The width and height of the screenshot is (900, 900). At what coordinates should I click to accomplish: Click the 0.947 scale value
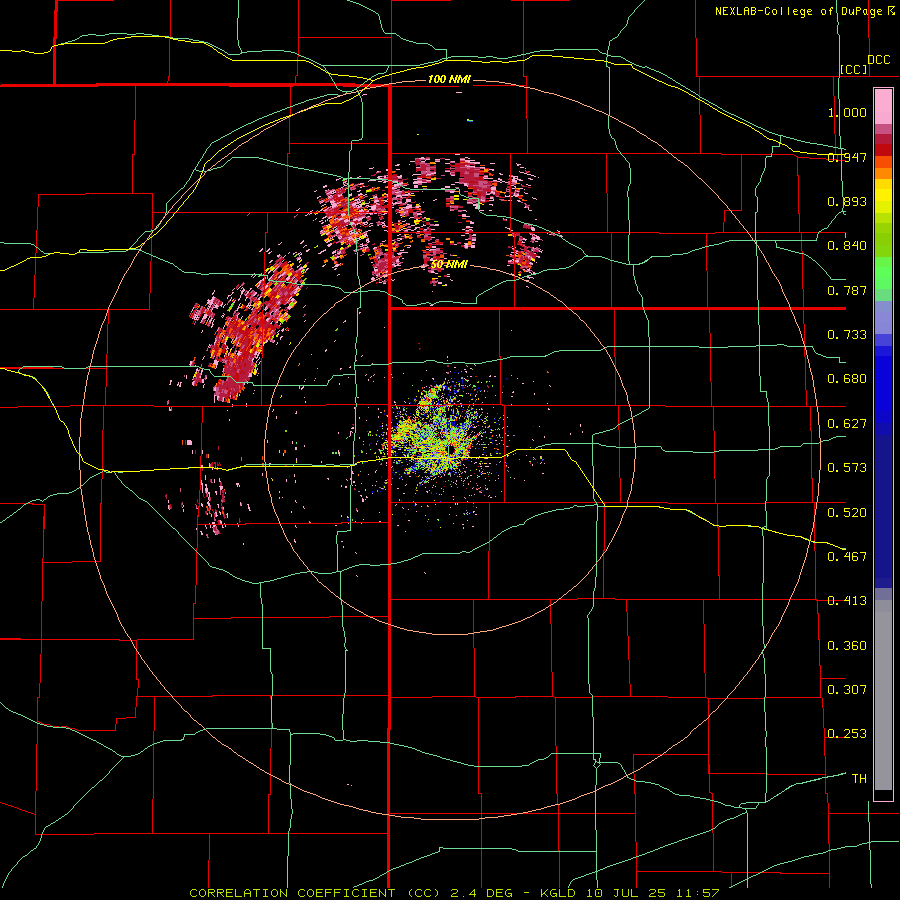coord(847,157)
